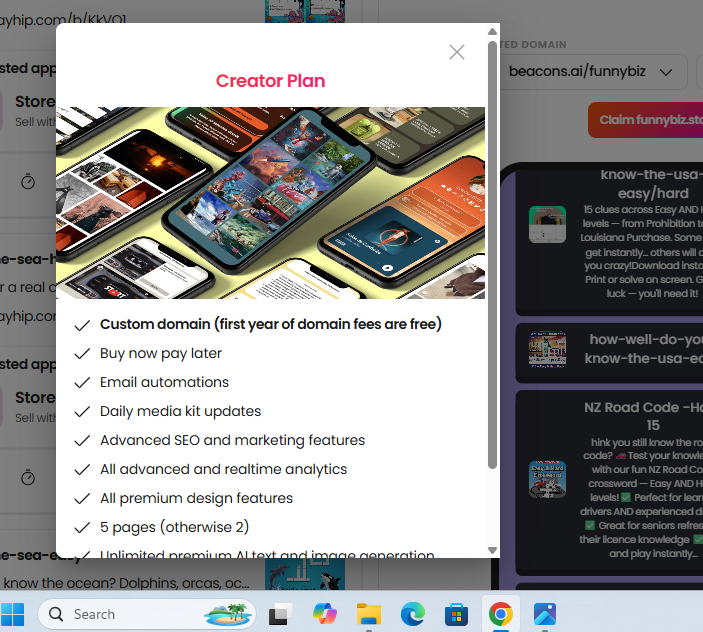Click 'Advanced SEO and marketing features' text
The image size is (703, 632).
click(x=233, y=440)
